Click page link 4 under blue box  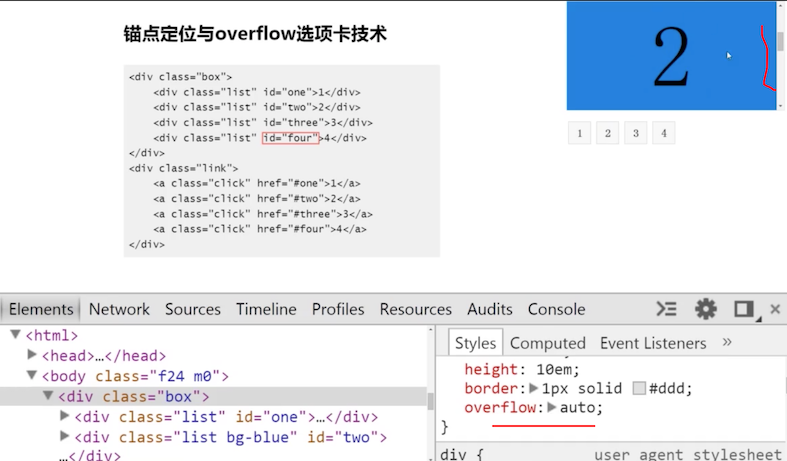coord(664,133)
